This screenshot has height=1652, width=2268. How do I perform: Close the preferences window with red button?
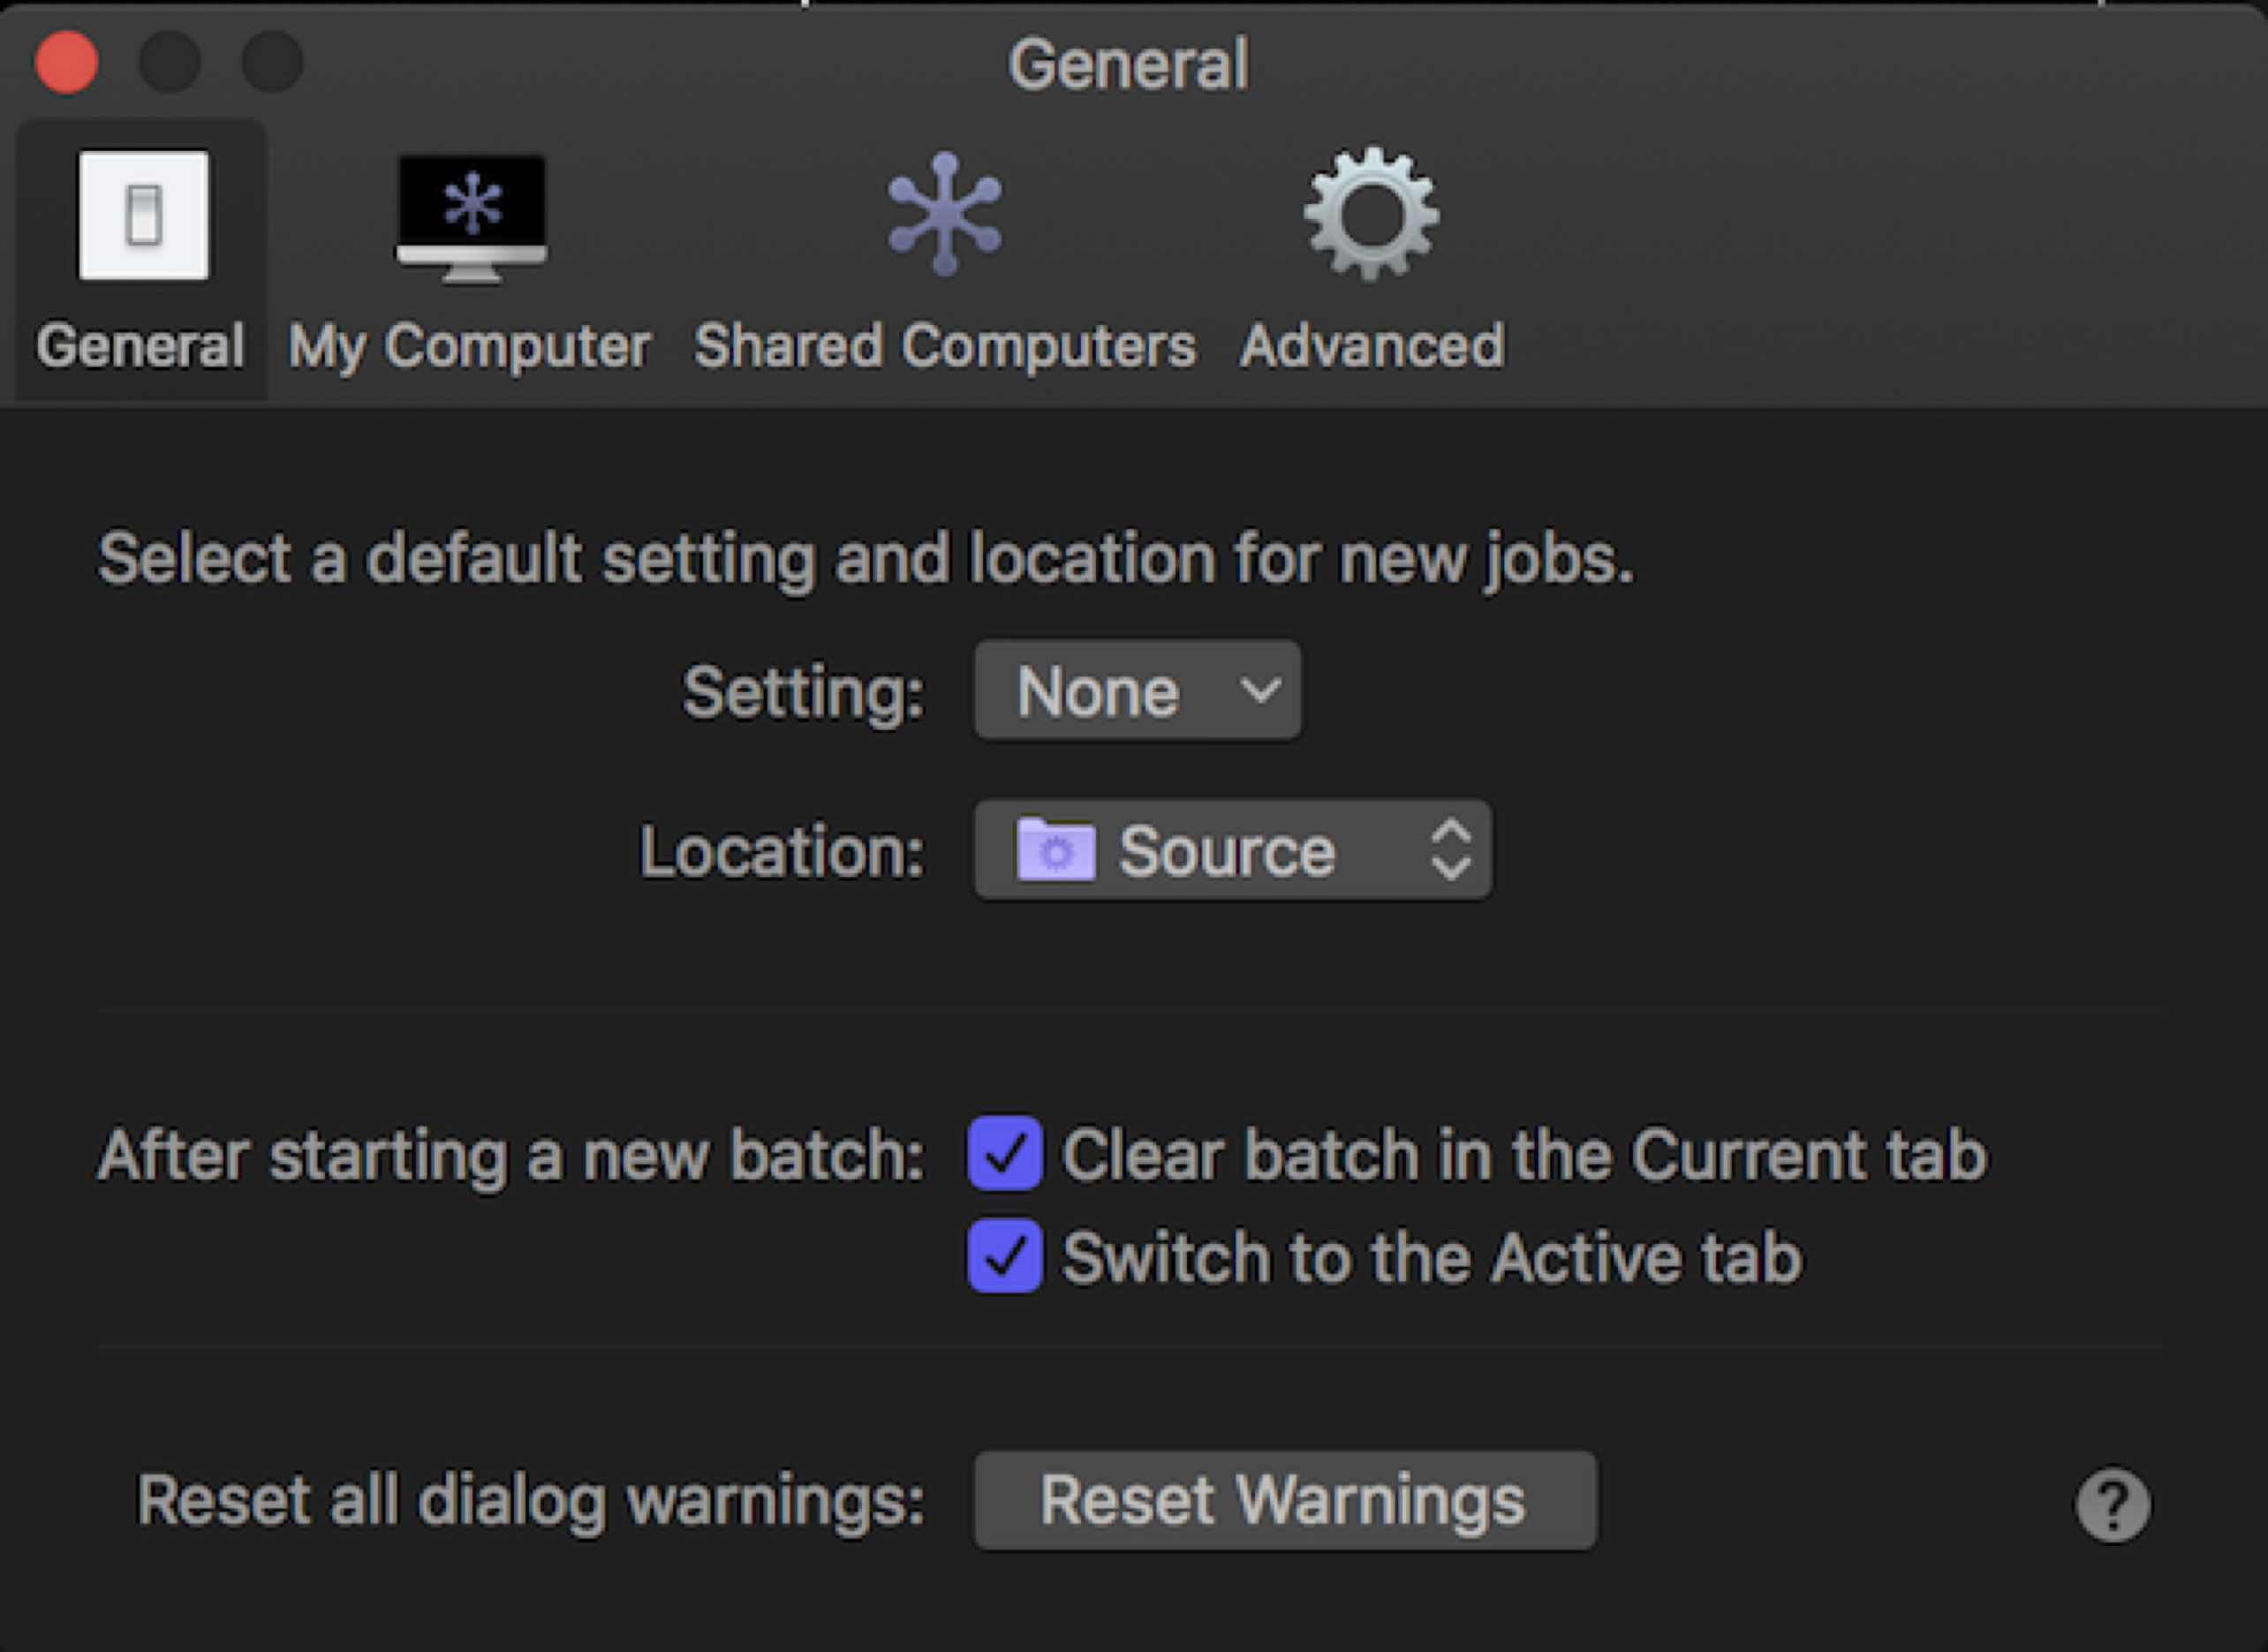pos(66,62)
